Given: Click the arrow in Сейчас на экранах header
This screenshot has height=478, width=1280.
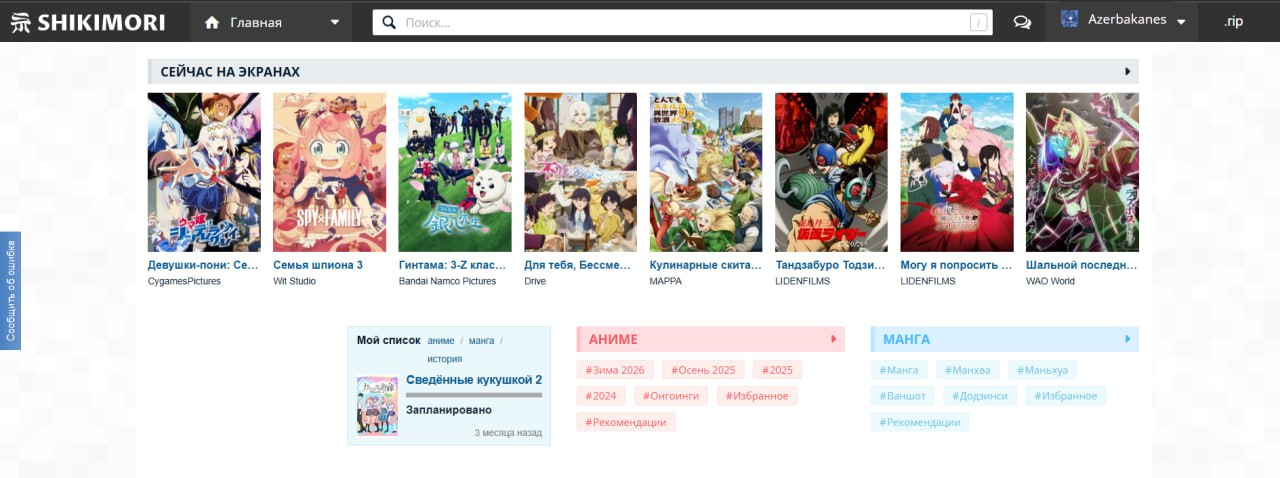Looking at the screenshot, I should pos(1128,72).
